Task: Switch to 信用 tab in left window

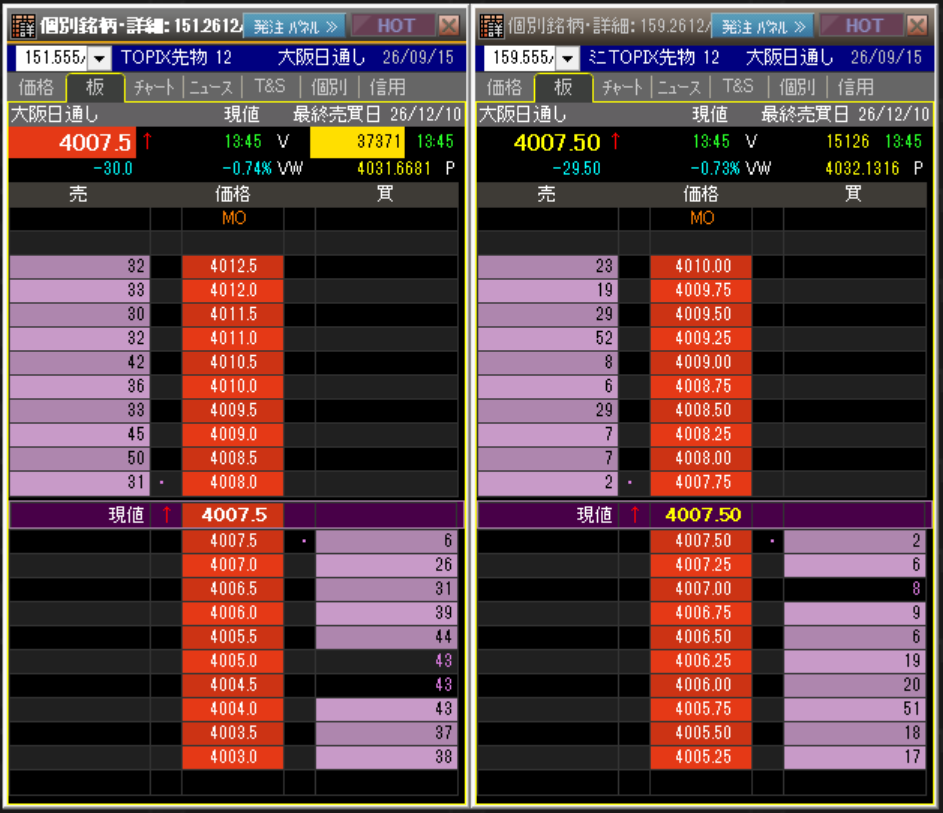Action: point(387,87)
